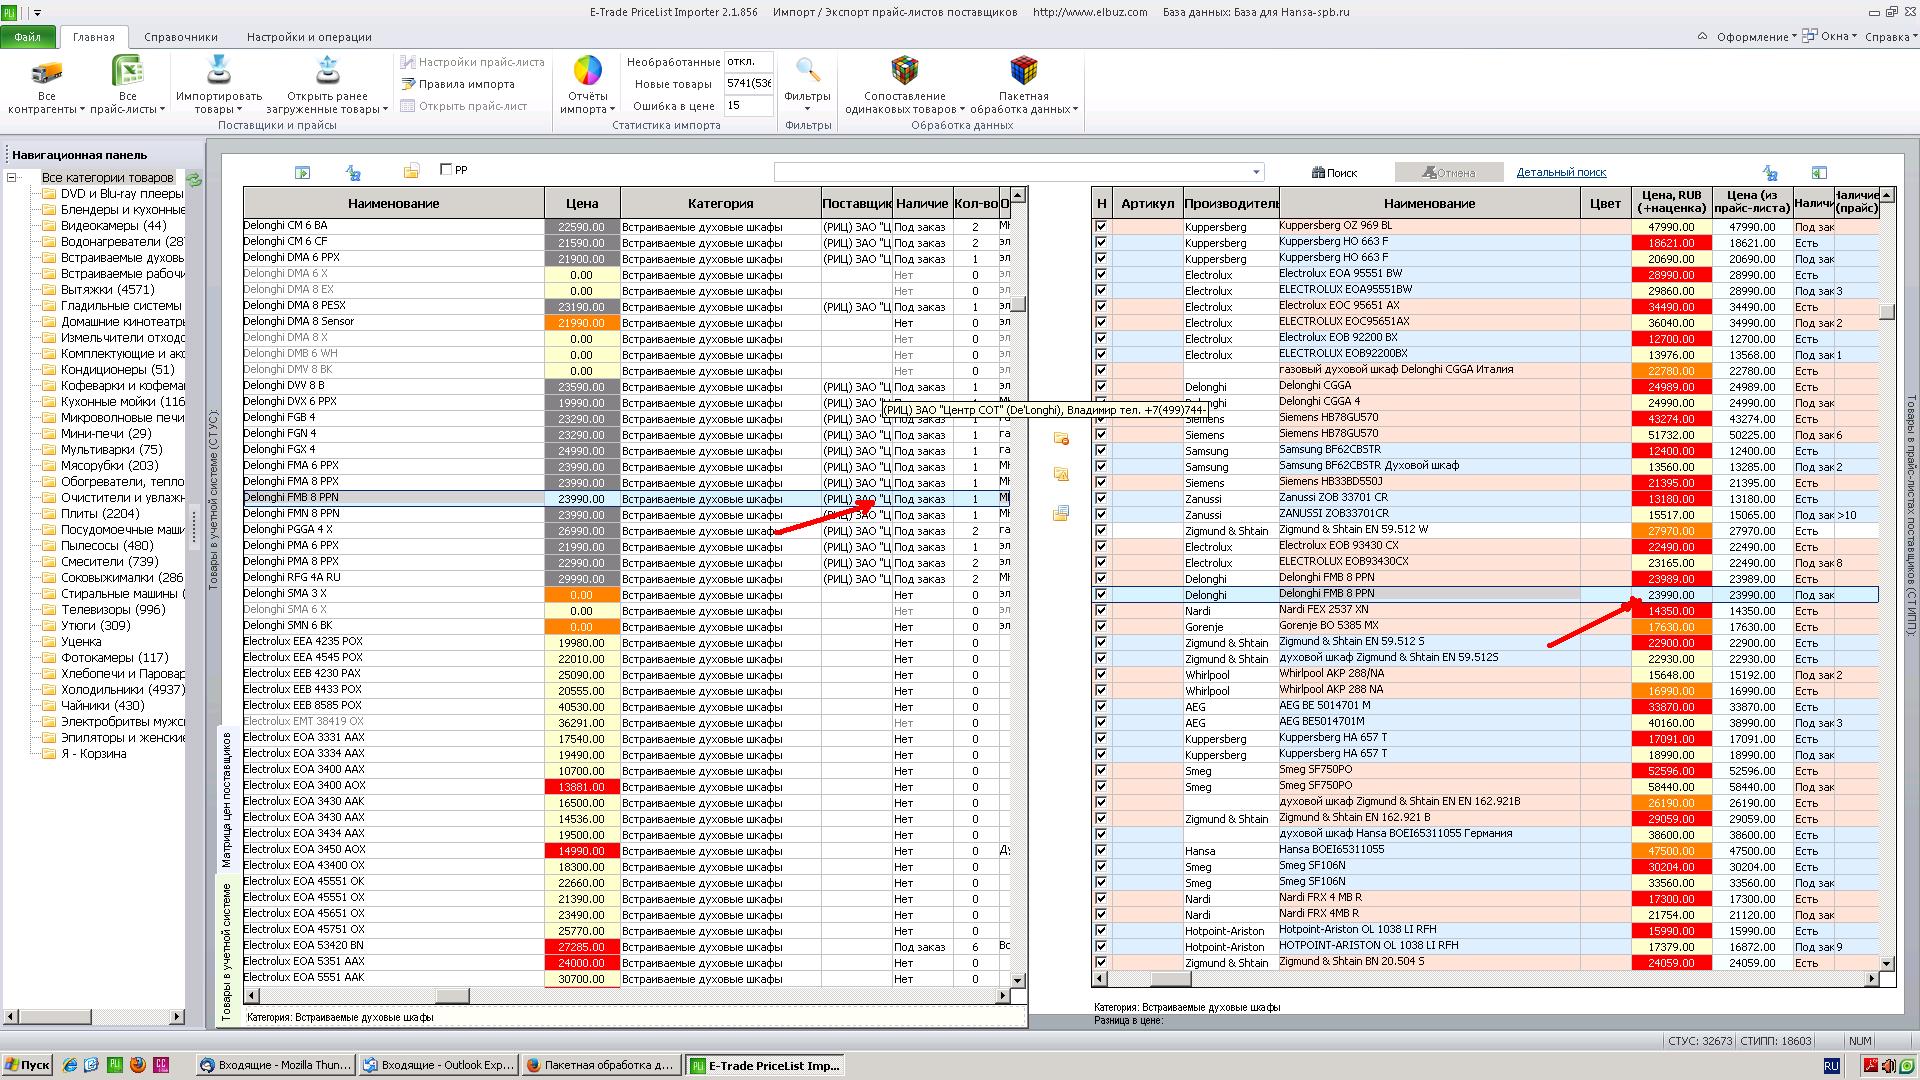Viewport: 1920px width, 1080px height.
Task: Click orange price cell 21990.00 Delonghi DMA 8 Sensor
Action: click(582, 323)
